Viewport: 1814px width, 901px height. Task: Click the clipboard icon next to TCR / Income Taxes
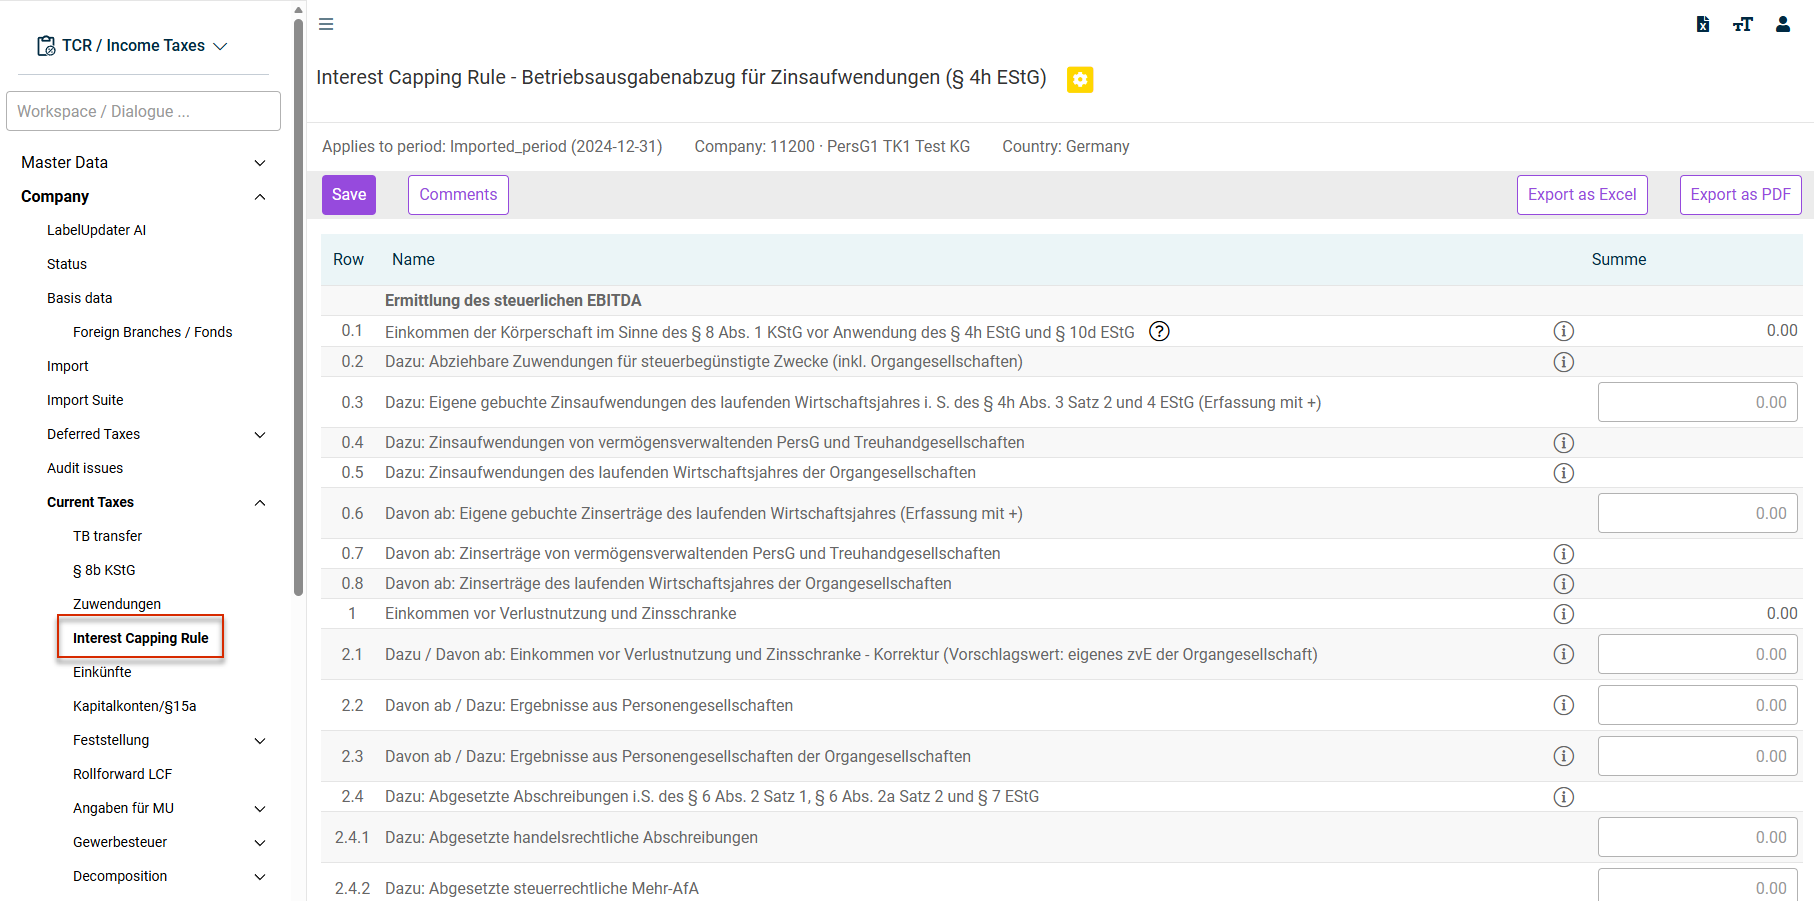[46, 46]
